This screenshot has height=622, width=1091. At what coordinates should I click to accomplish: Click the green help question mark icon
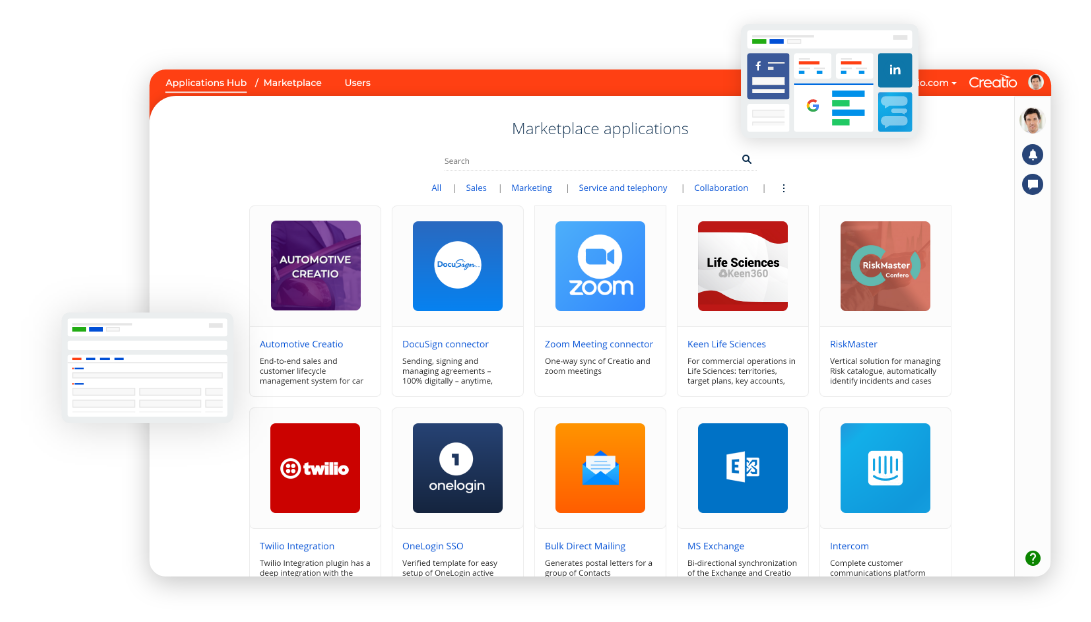pyautogui.click(x=1033, y=558)
